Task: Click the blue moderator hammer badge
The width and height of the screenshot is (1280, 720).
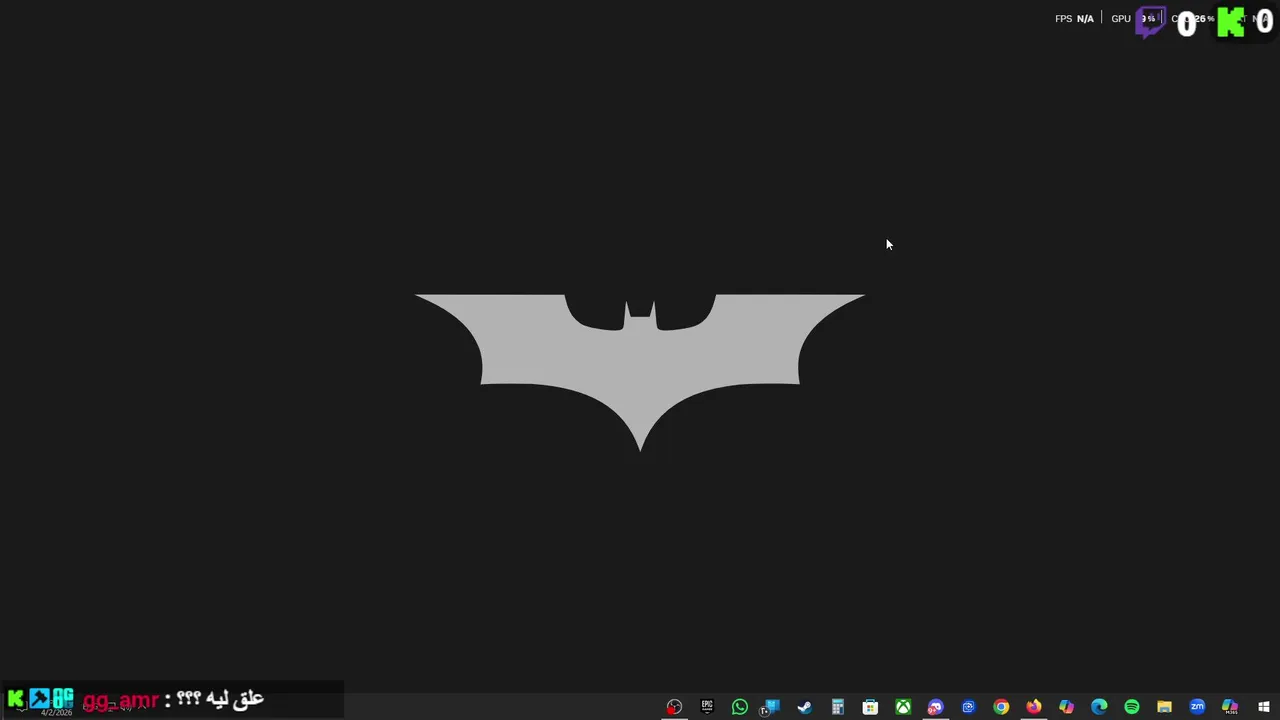Action: click(x=39, y=698)
